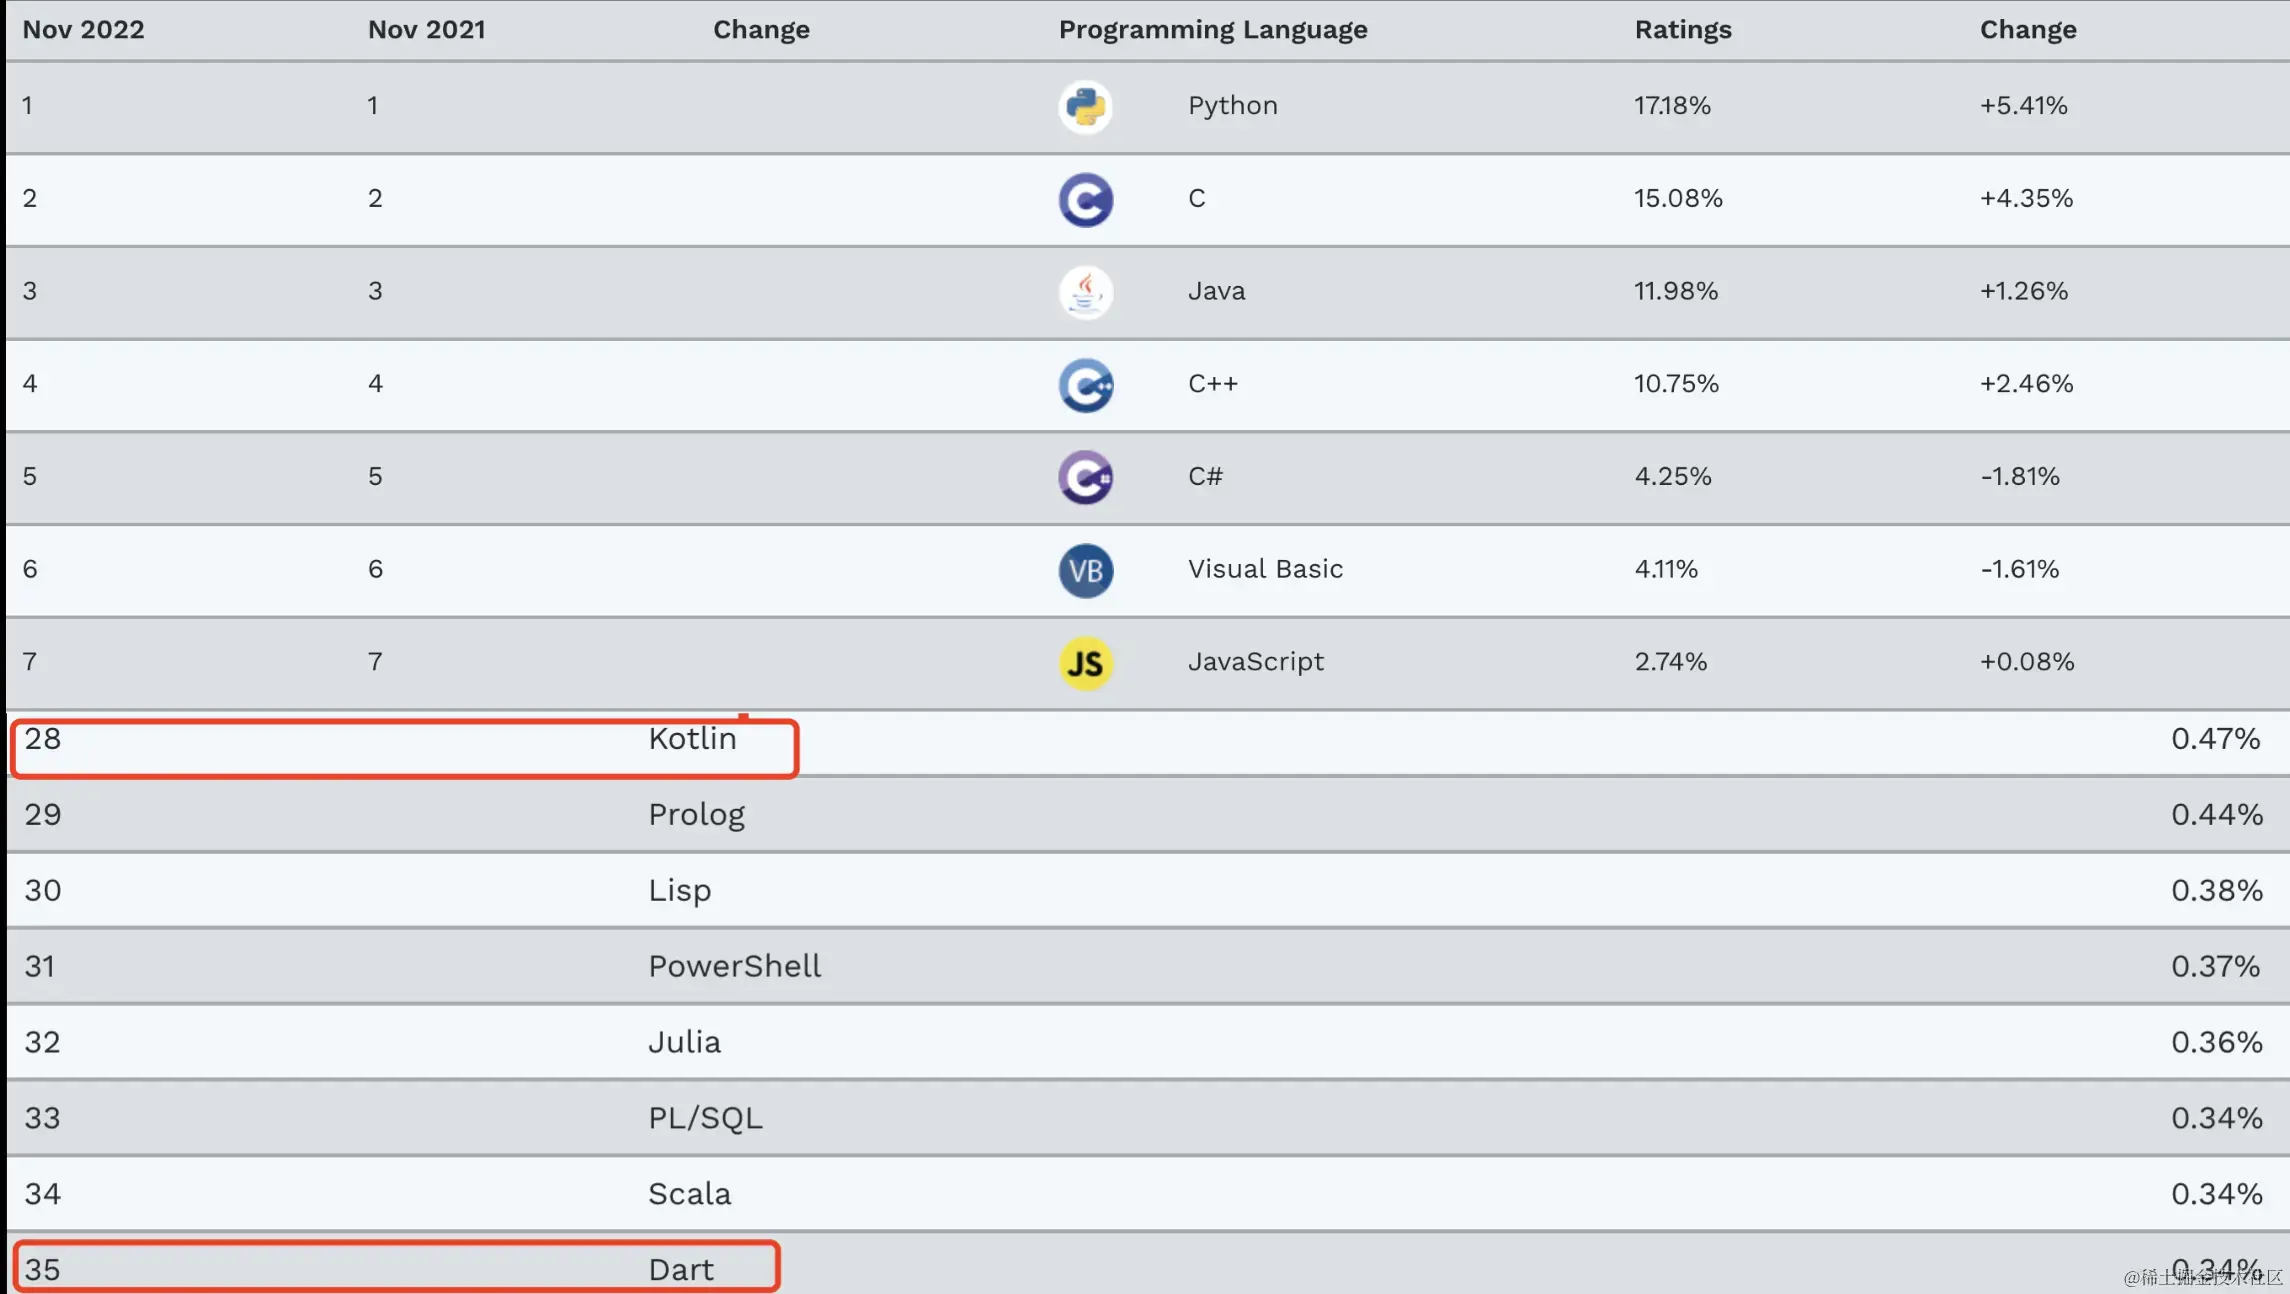Click the Nov 2021 column header
The width and height of the screenshot is (2290, 1294).
[426, 30]
